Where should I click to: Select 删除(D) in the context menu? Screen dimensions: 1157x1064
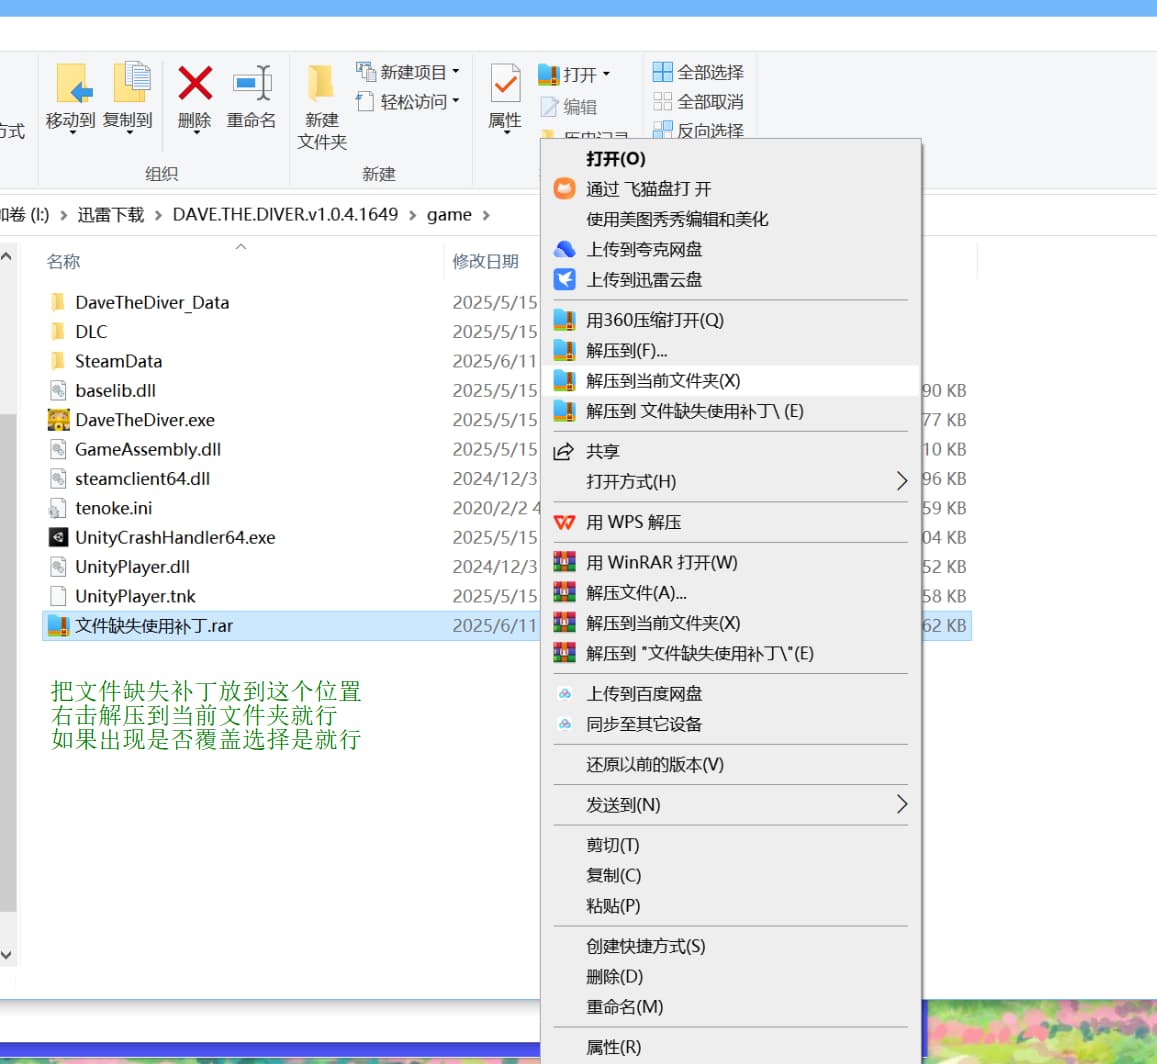(x=730, y=976)
